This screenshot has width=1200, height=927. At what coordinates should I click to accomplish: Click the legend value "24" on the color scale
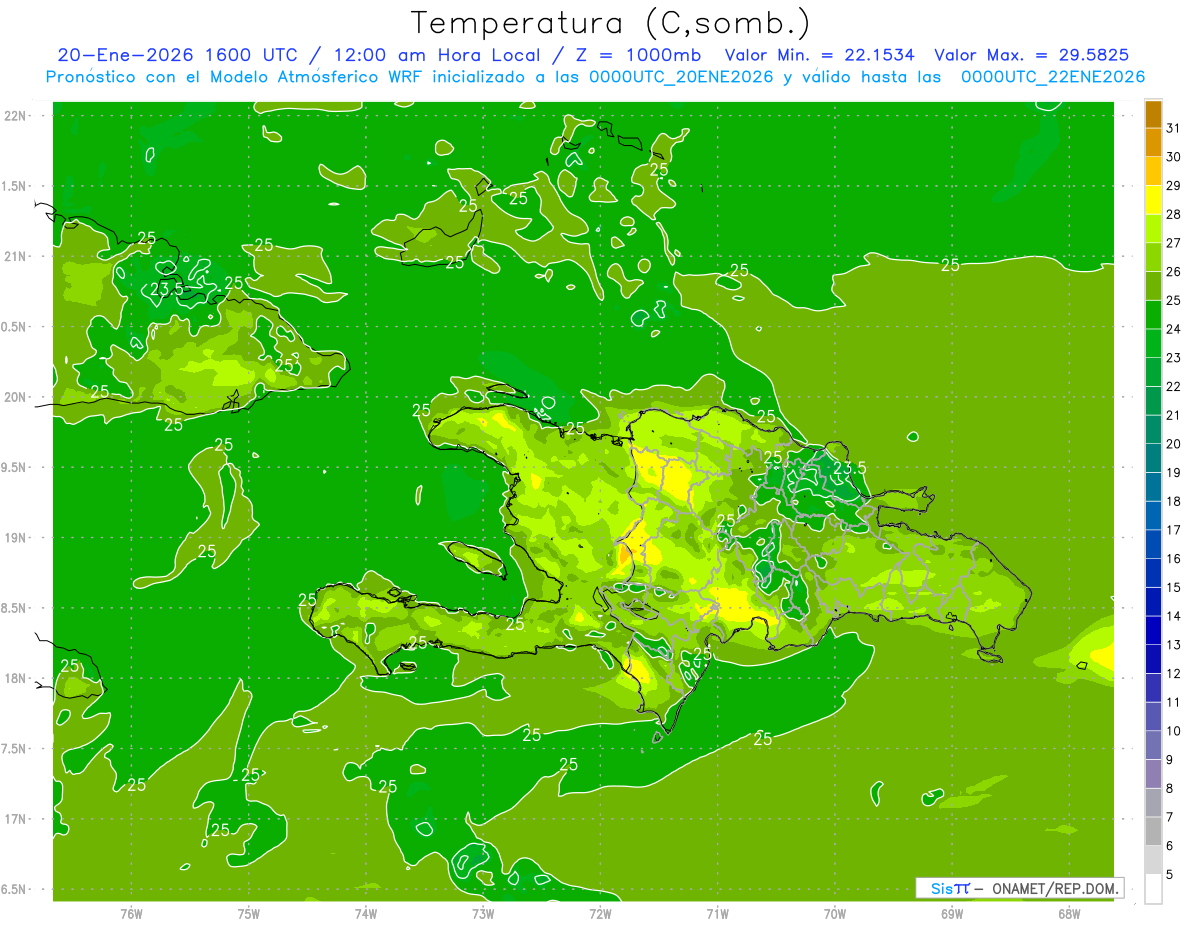[1174, 329]
